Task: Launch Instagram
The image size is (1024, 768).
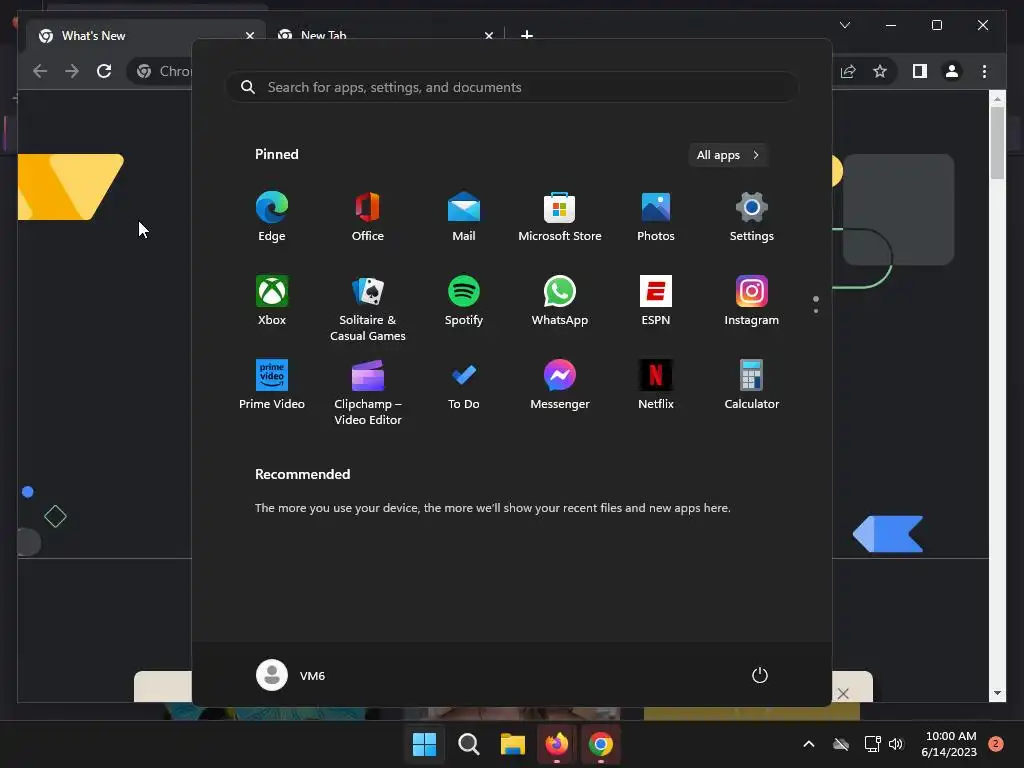Action: [752, 300]
